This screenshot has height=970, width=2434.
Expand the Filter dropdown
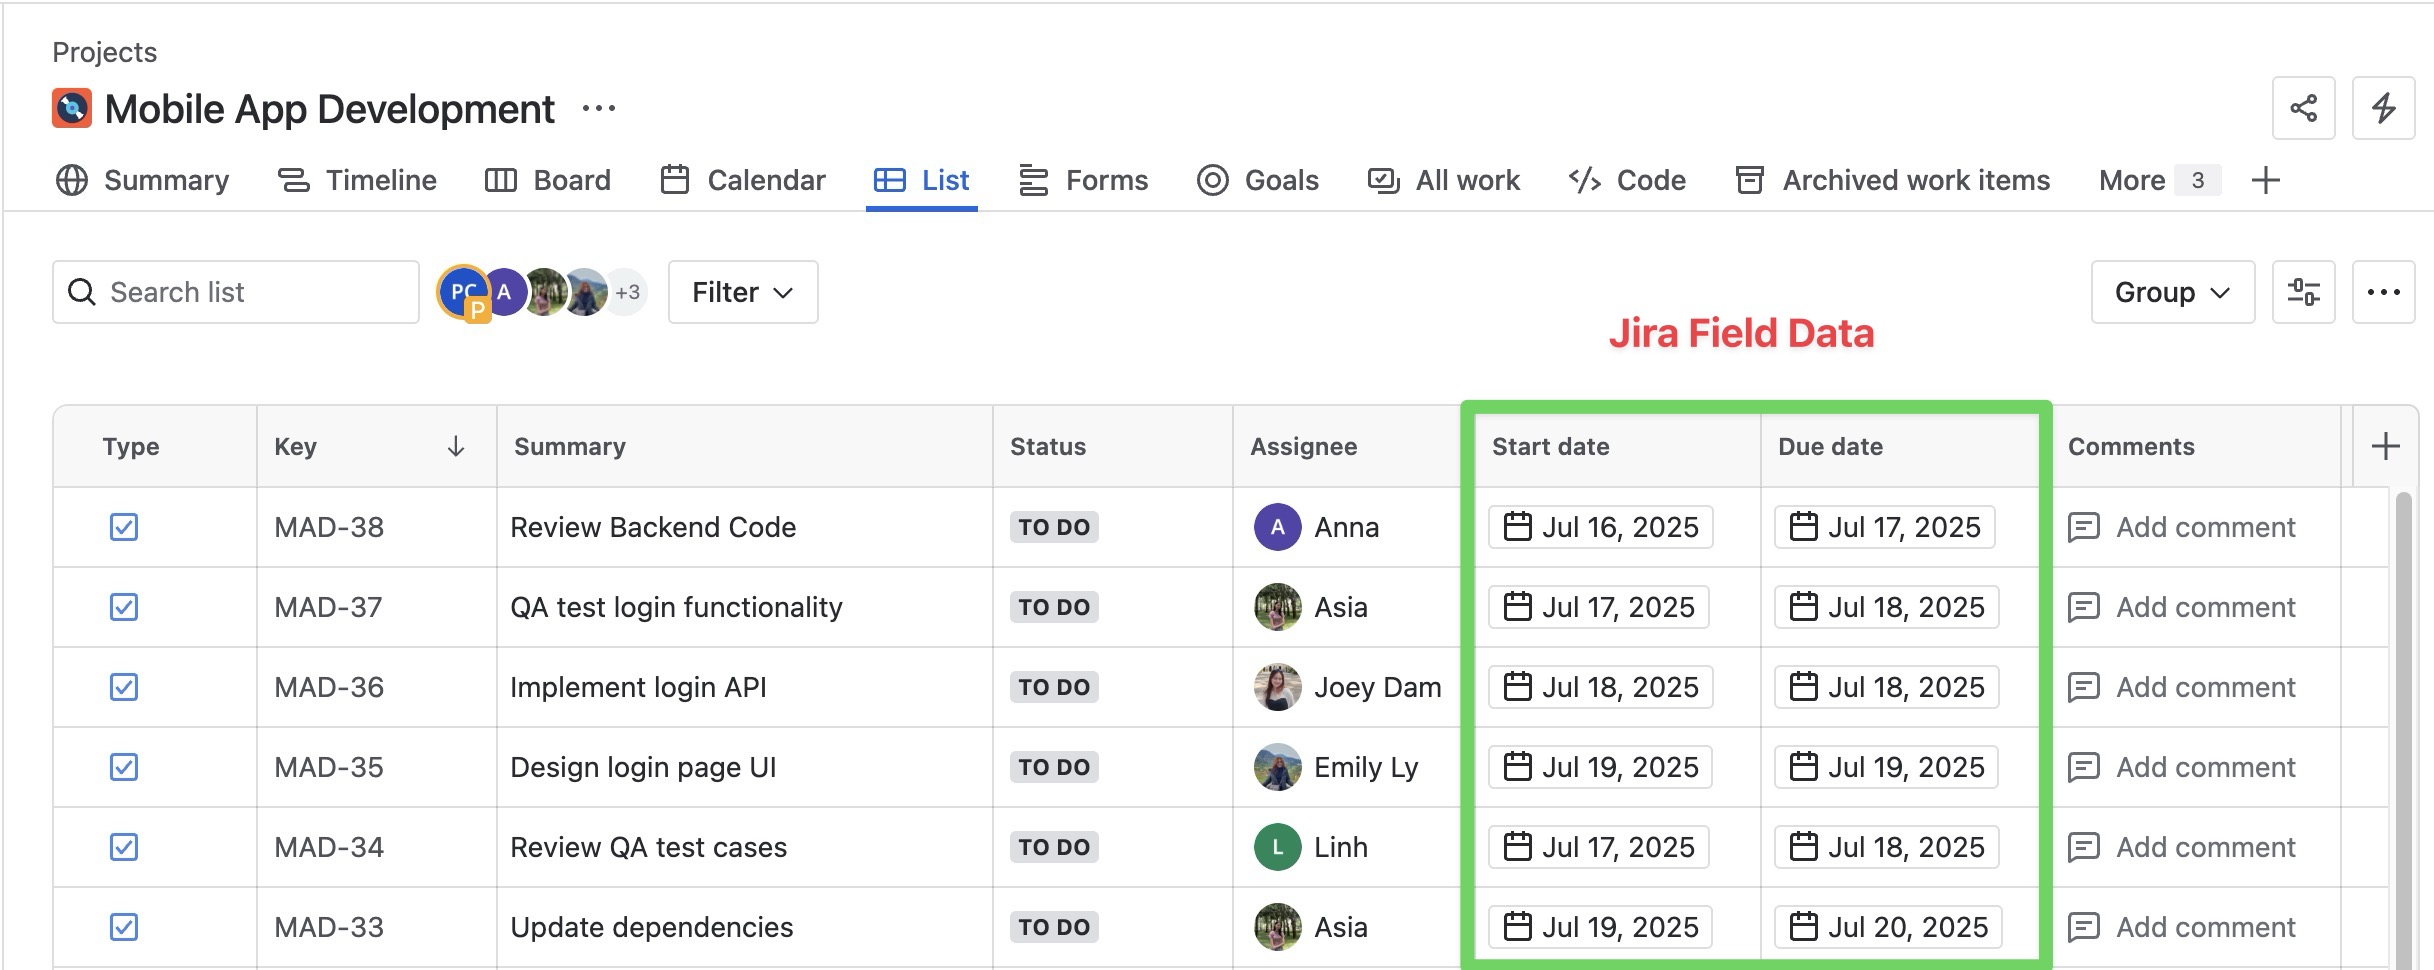point(742,292)
